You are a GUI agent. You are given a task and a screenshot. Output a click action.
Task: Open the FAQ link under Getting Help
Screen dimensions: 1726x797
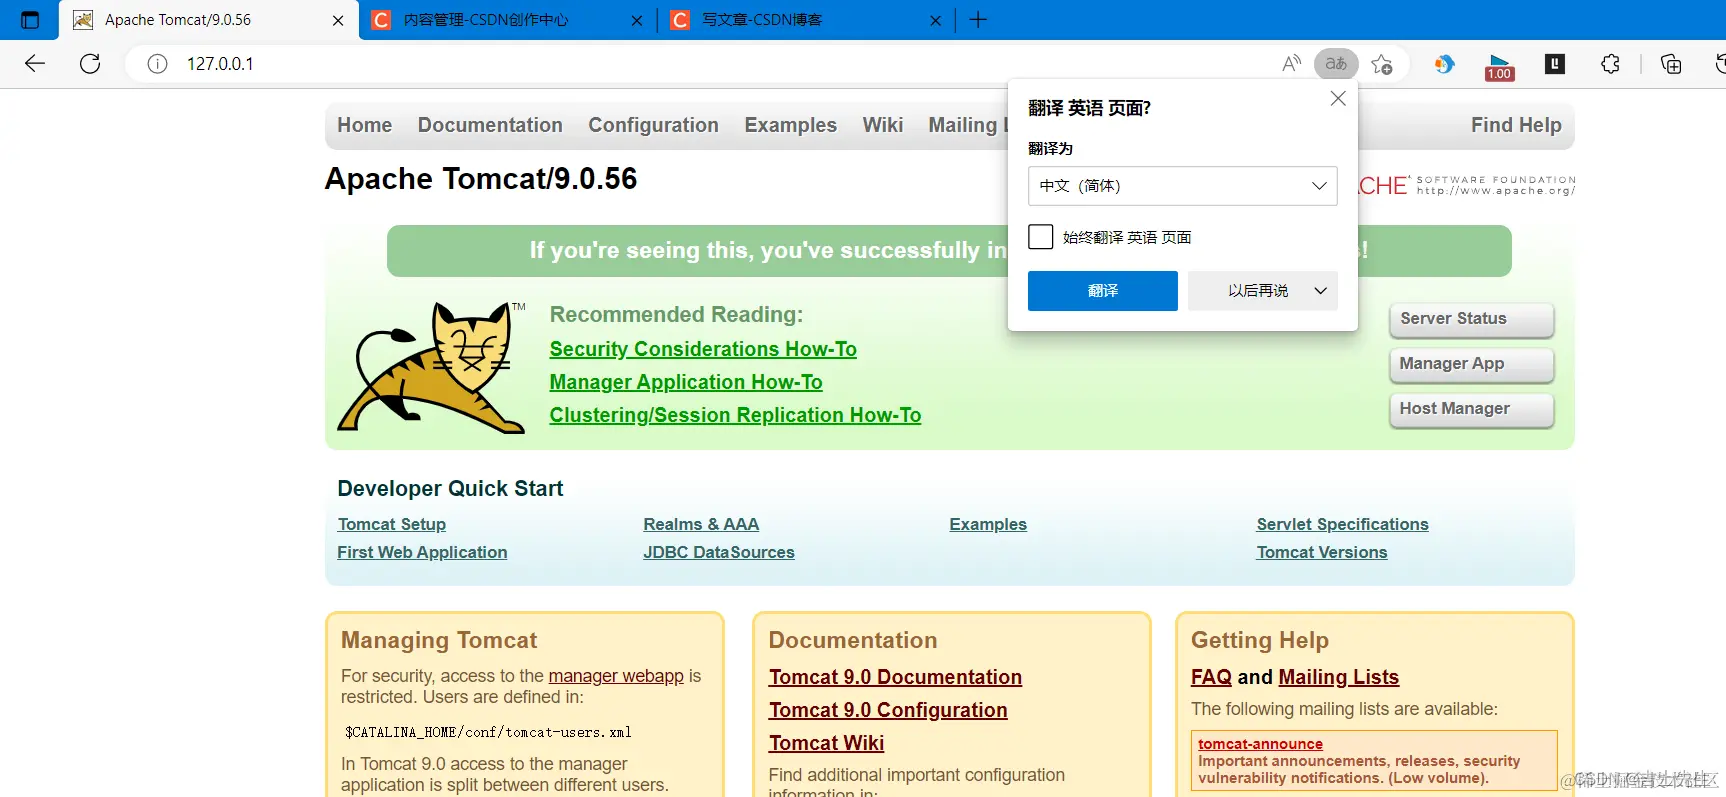pos(1211,677)
